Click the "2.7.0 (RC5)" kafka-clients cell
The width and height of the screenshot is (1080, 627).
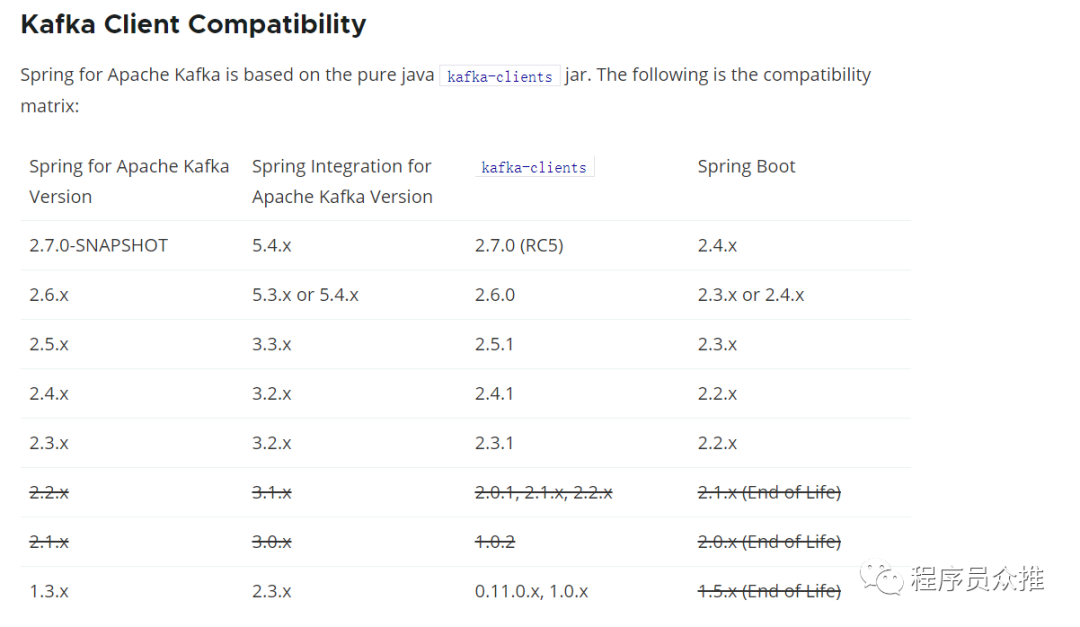[519, 245]
